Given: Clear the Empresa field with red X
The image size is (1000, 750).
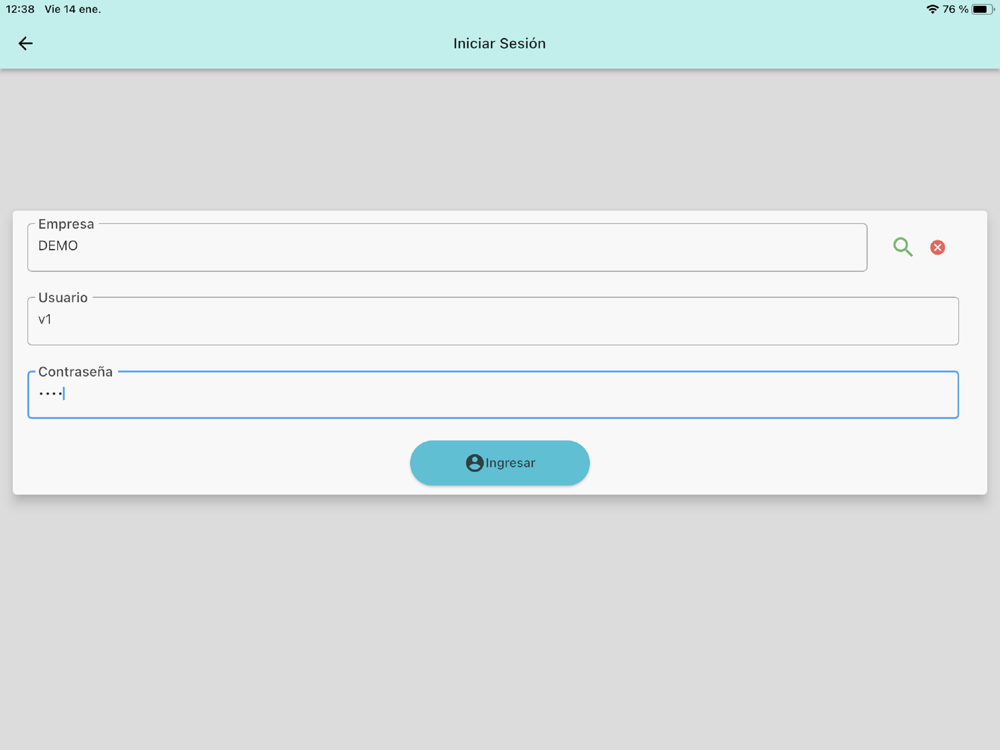Looking at the screenshot, I should [x=938, y=247].
